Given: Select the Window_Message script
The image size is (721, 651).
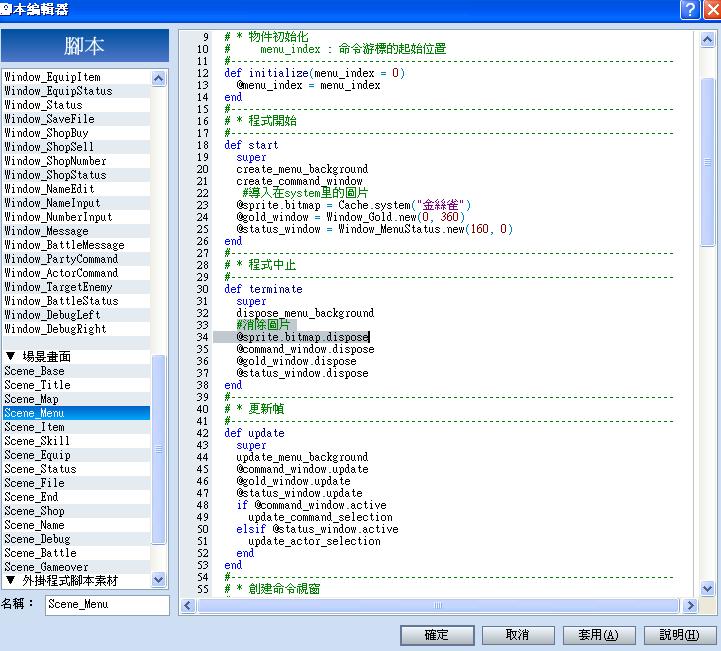Looking at the screenshot, I should [x=76, y=231].
